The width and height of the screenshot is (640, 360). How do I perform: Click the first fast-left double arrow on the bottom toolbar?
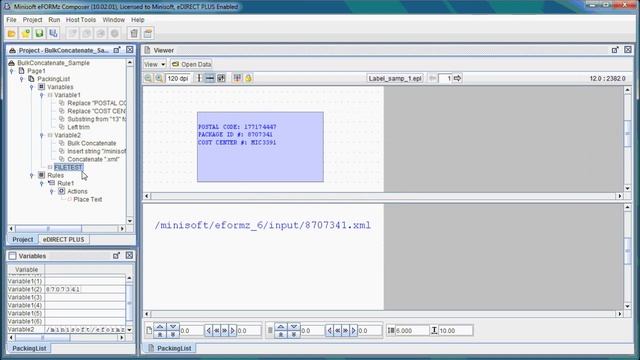pos(217,331)
